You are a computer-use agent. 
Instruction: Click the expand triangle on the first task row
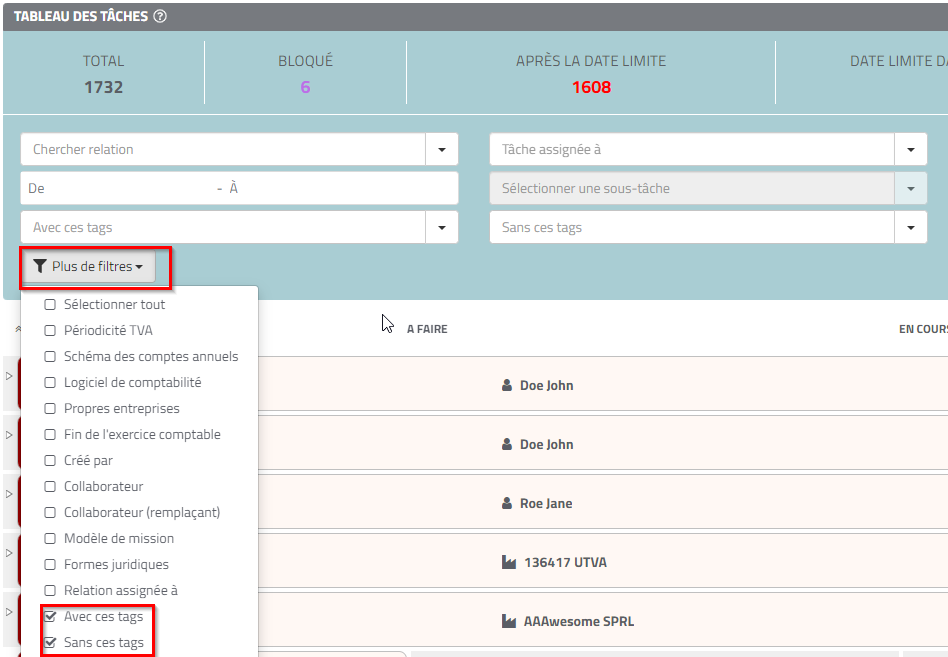click(9, 376)
